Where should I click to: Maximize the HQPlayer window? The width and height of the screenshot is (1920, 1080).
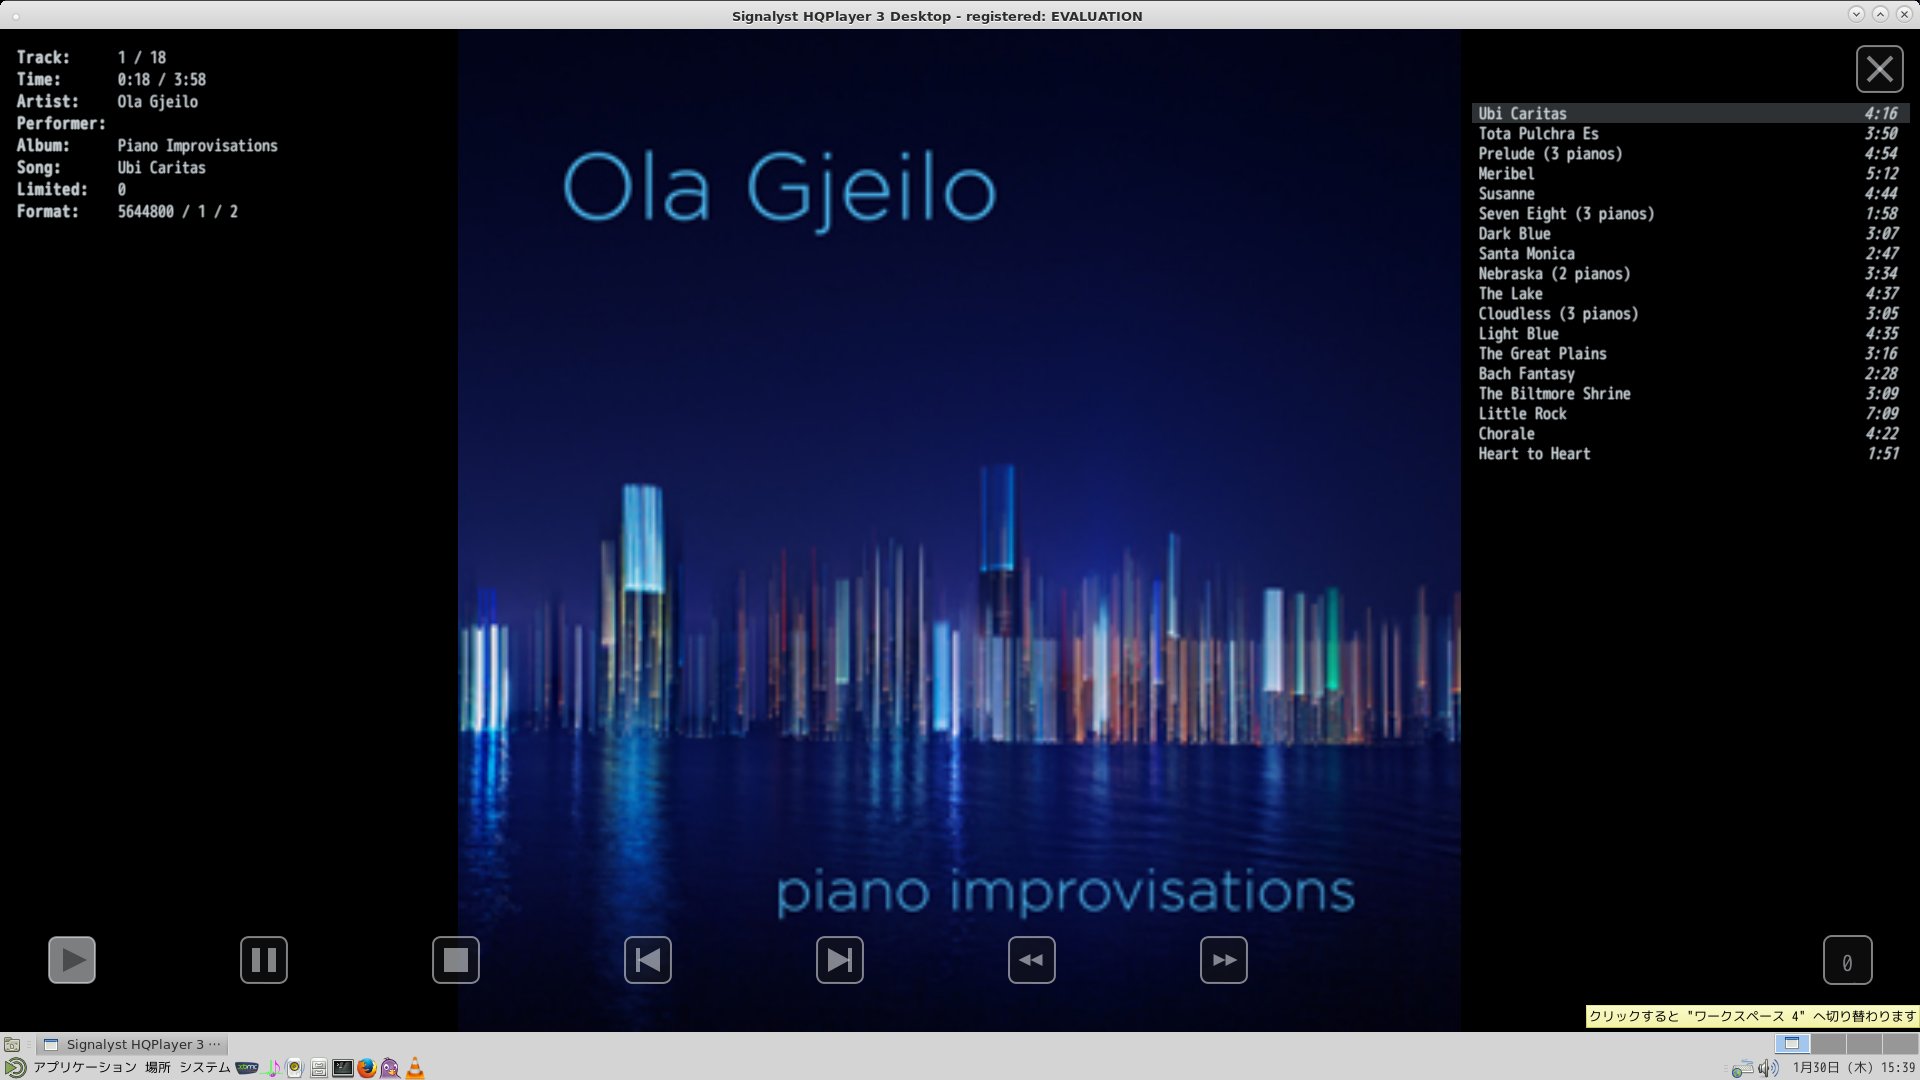[x=1880, y=14]
